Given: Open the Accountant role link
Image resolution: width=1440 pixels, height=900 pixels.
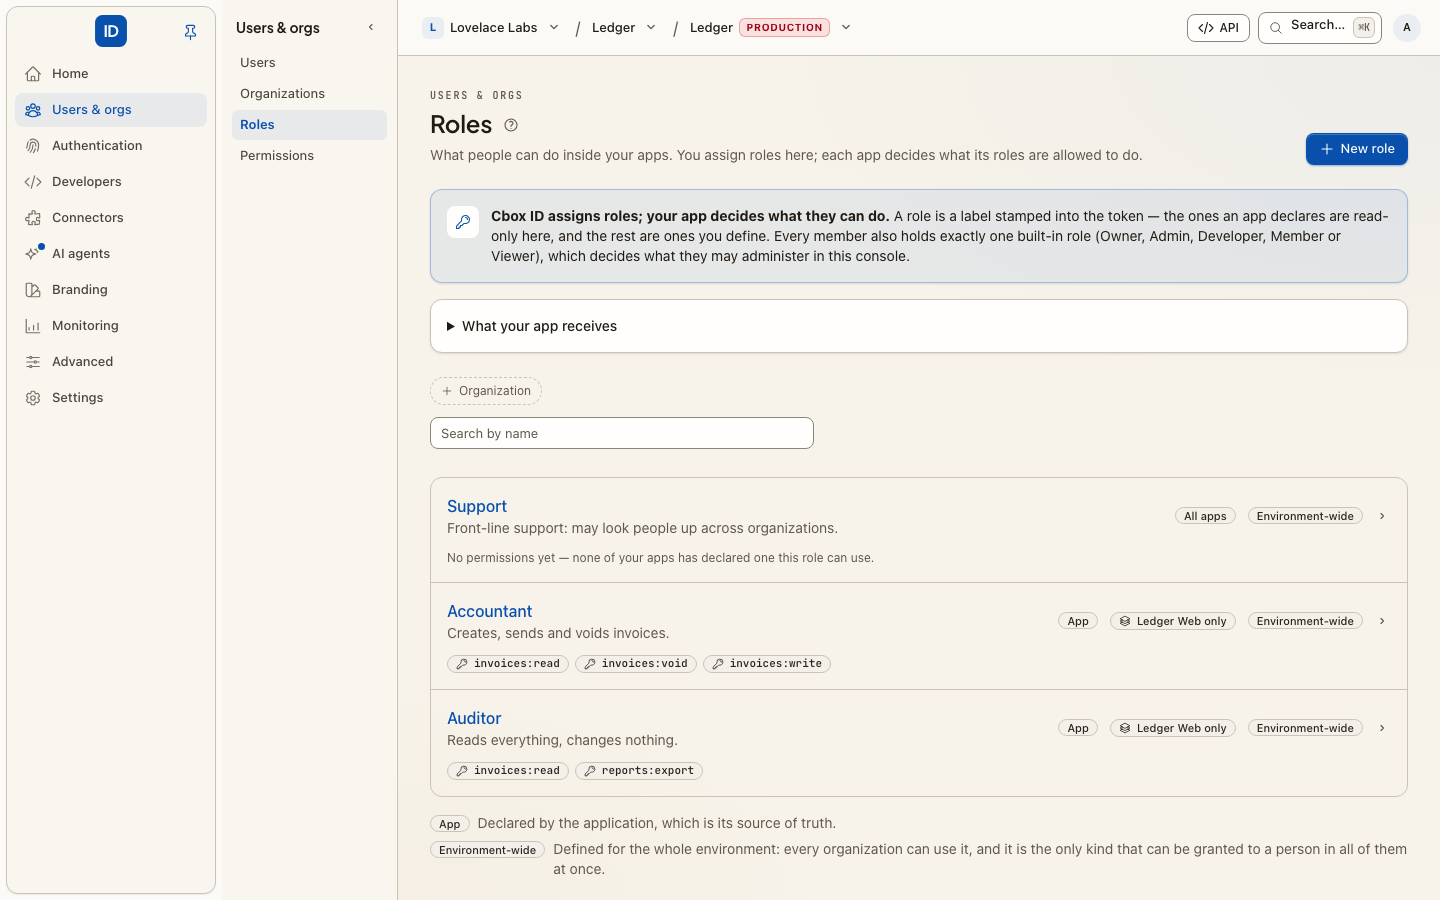Looking at the screenshot, I should point(489,612).
